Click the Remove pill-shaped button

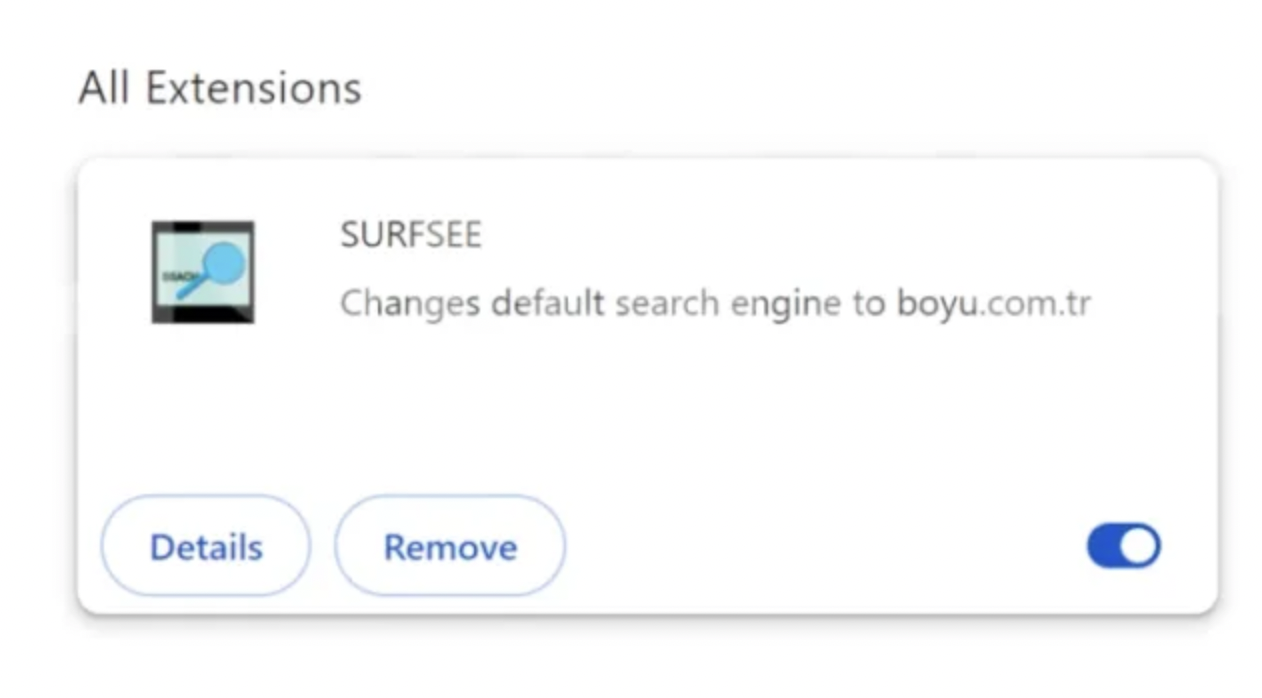pyautogui.click(x=449, y=546)
